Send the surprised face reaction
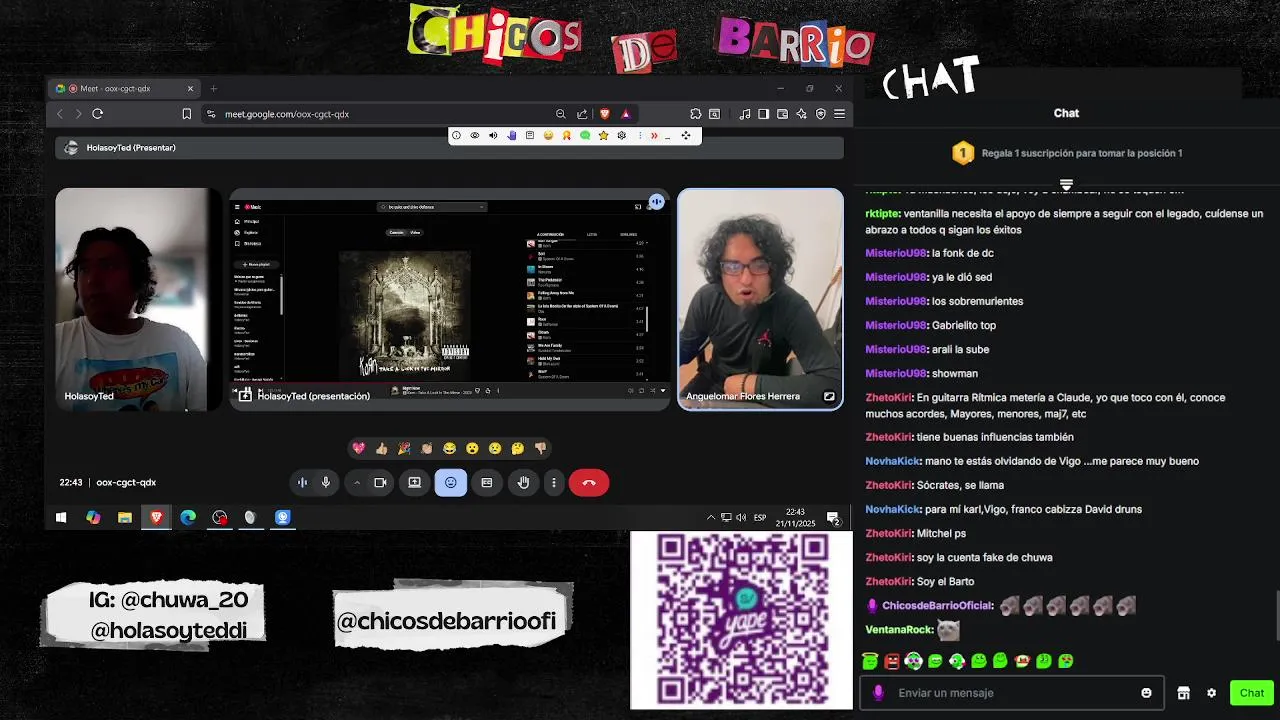 click(472, 448)
